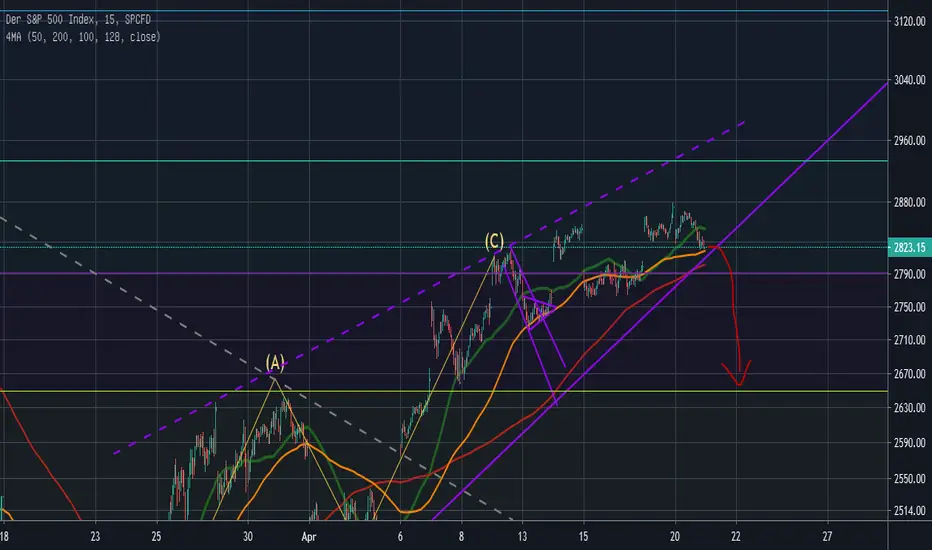Image resolution: width=932 pixels, height=550 pixels.
Task: Click the Apr month label on the time axis
Action: click(308, 537)
